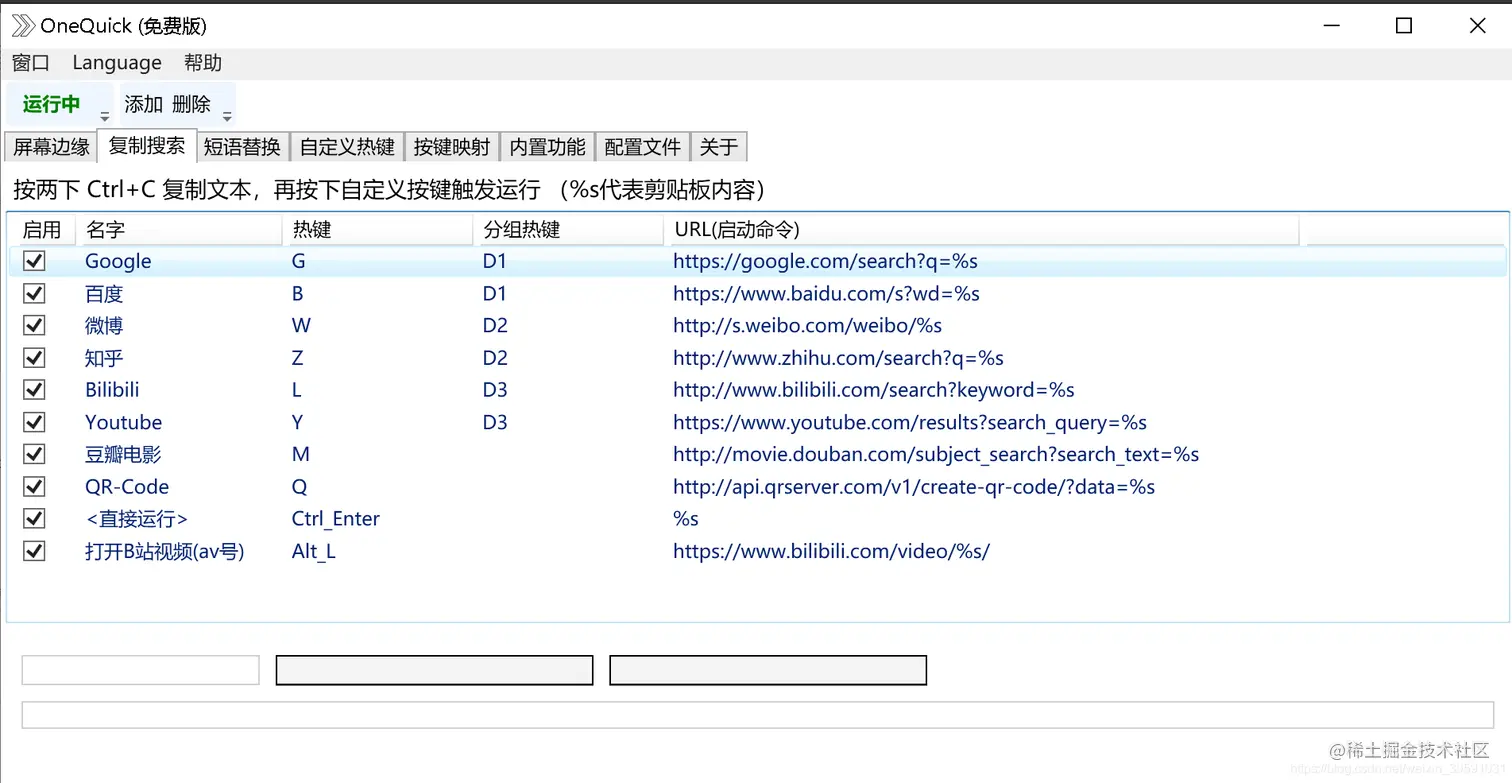Image resolution: width=1512 pixels, height=783 pixels.
Task: Uncheck the Bilibili row checkbox
Action: 34,390
